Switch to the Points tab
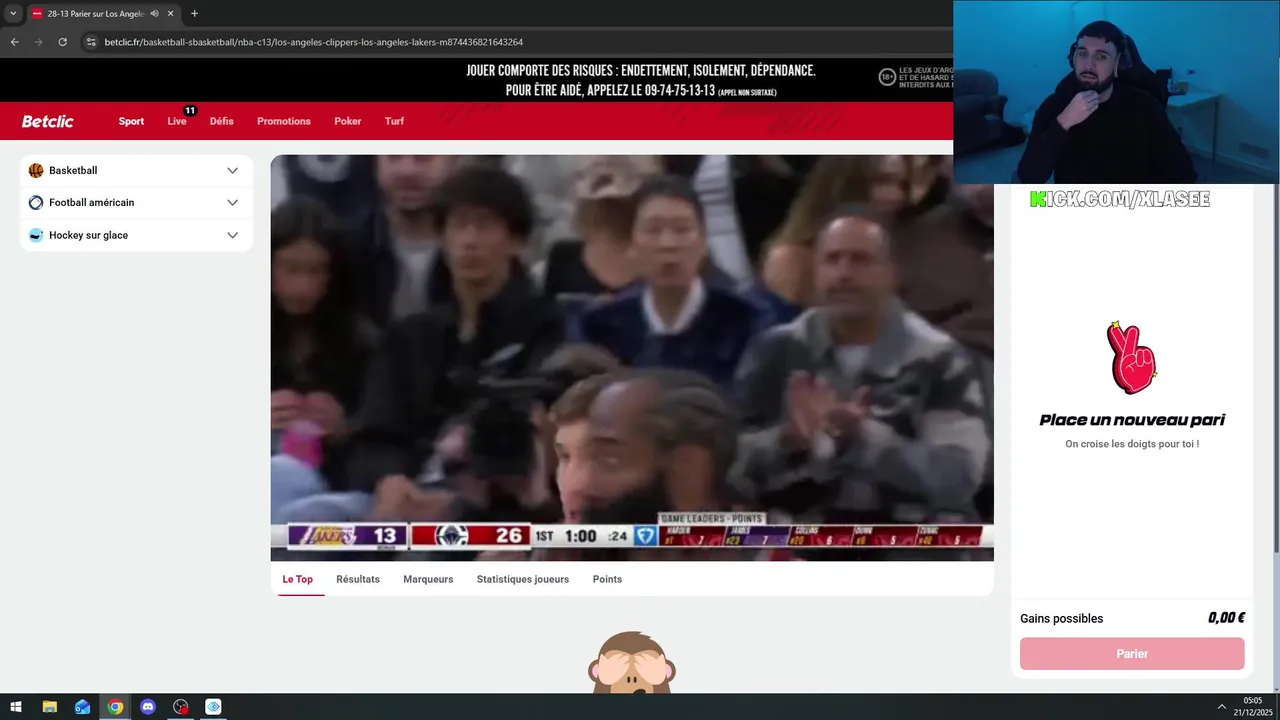Image resolution: width=1280 pixels, height=720 pixels. (x=607, y=579)
